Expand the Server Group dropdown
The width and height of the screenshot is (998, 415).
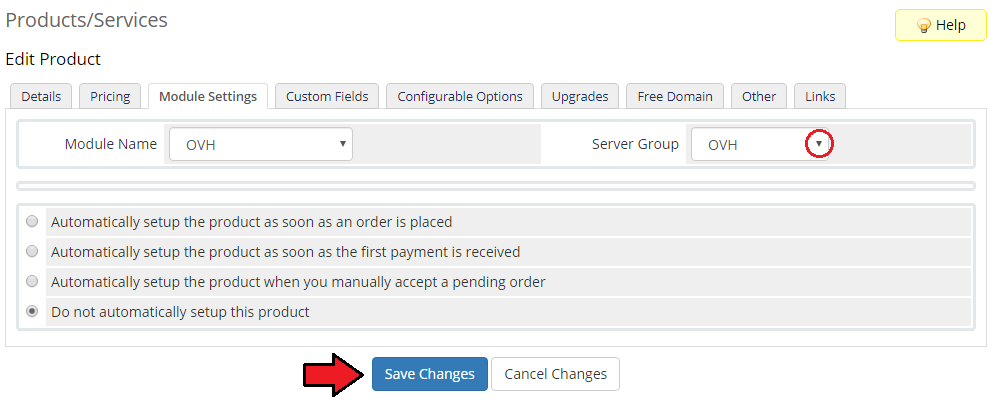(760, 144)
